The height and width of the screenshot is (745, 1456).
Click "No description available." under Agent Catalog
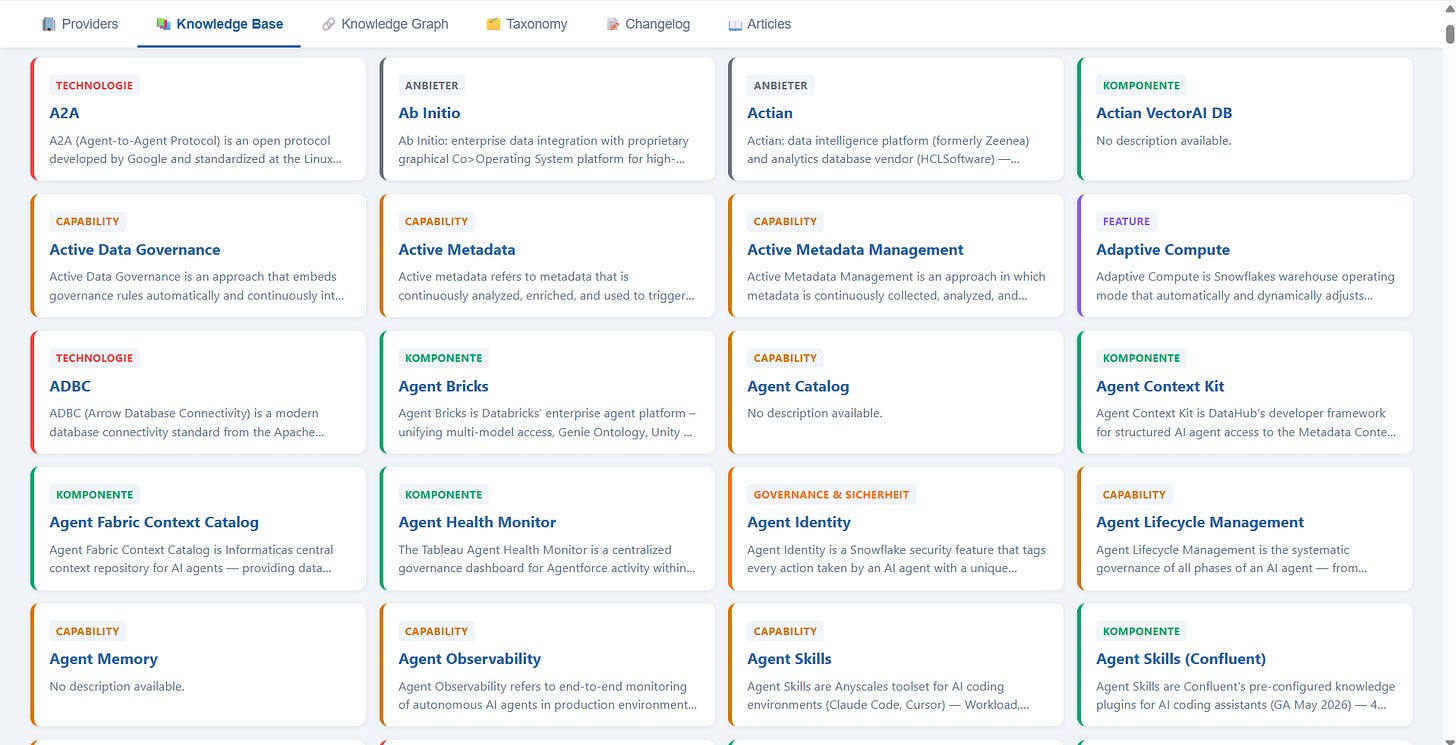815,413
